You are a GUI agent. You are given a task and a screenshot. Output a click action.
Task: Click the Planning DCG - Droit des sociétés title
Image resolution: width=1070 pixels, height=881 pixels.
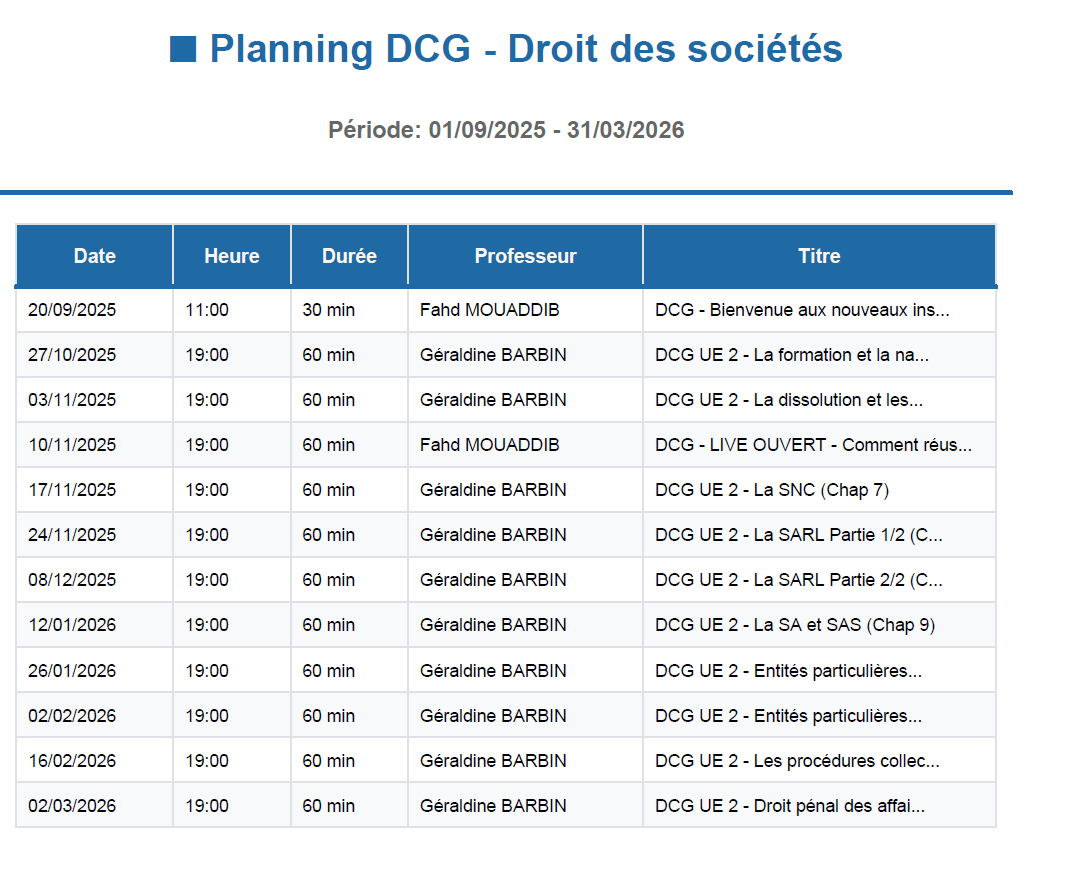(x=525, y=49)
